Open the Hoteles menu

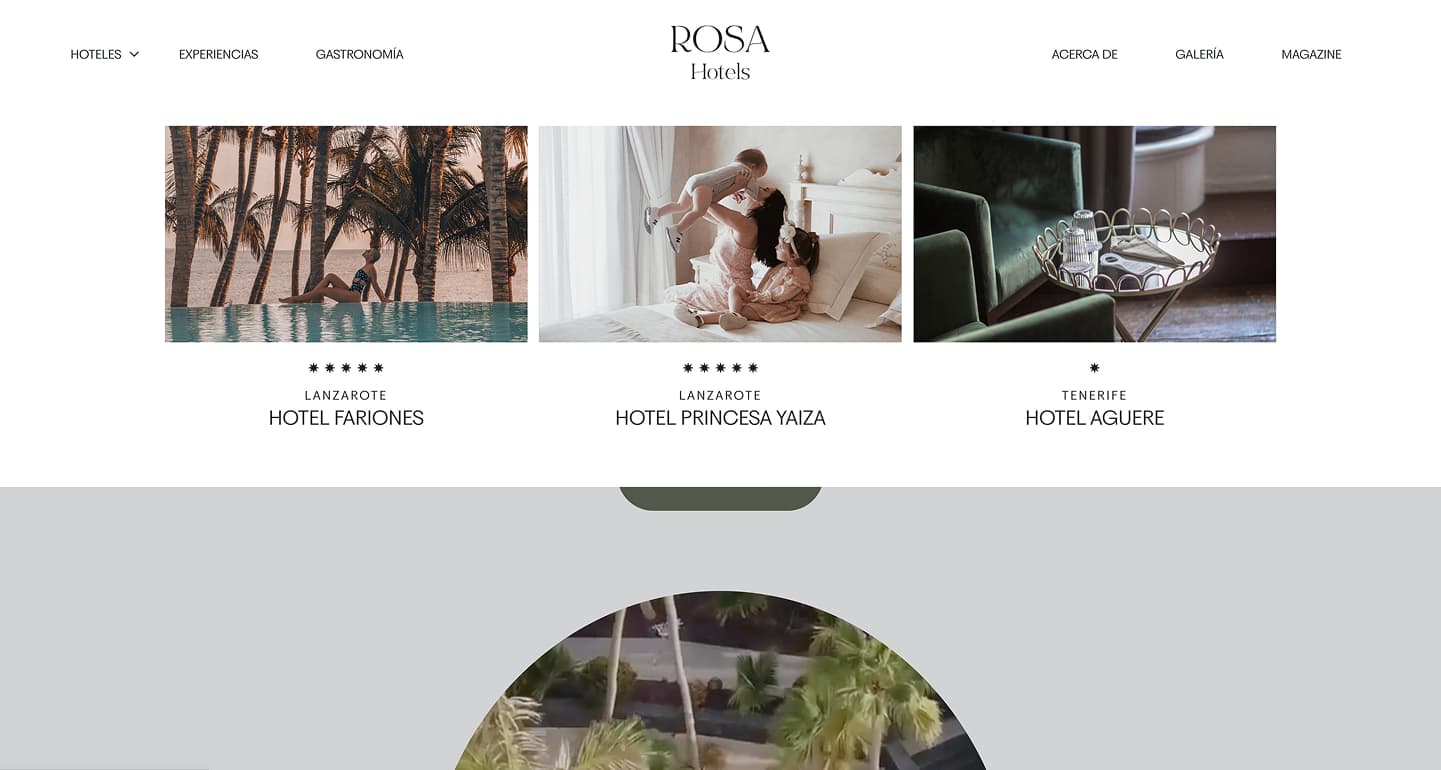96,54
